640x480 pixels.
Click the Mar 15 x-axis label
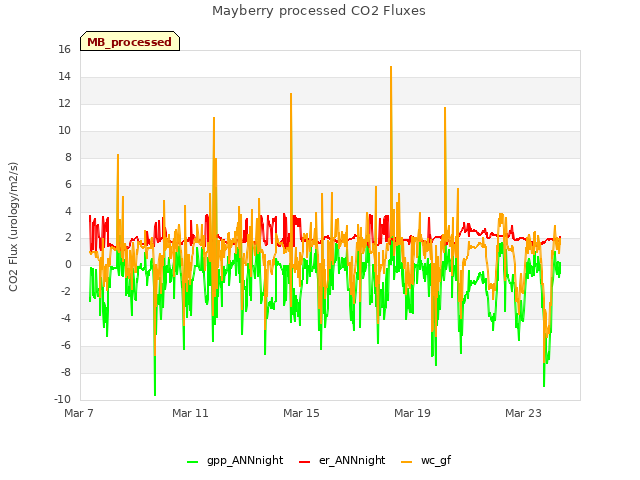pos(301,413)
